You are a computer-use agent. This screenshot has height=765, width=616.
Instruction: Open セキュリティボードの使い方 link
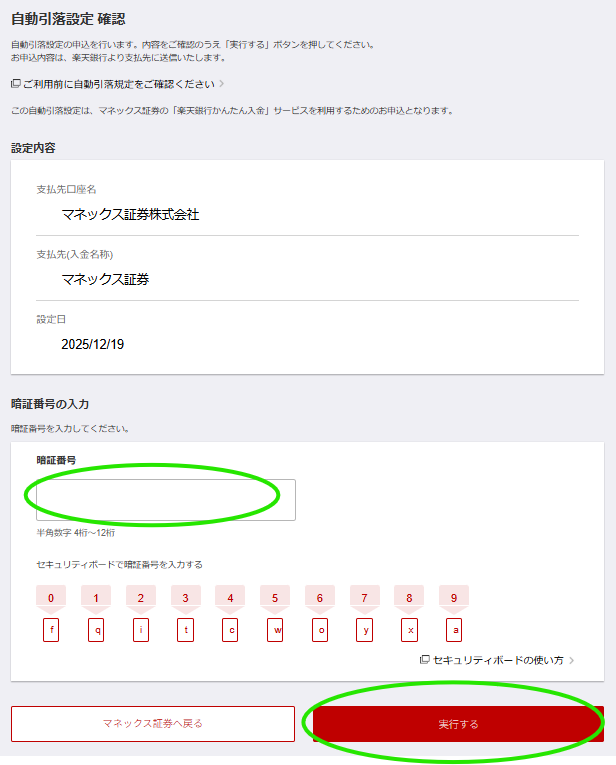pyautogui.click(x=498, y=660)
